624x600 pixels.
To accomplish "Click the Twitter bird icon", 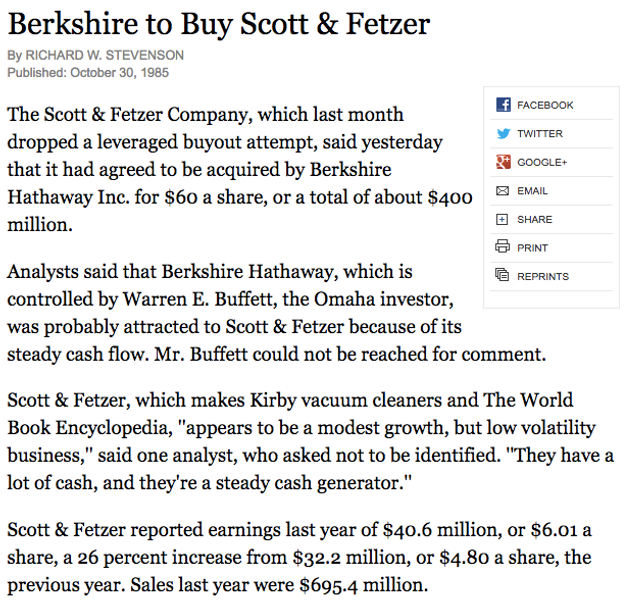I will (x=503, y=133).
